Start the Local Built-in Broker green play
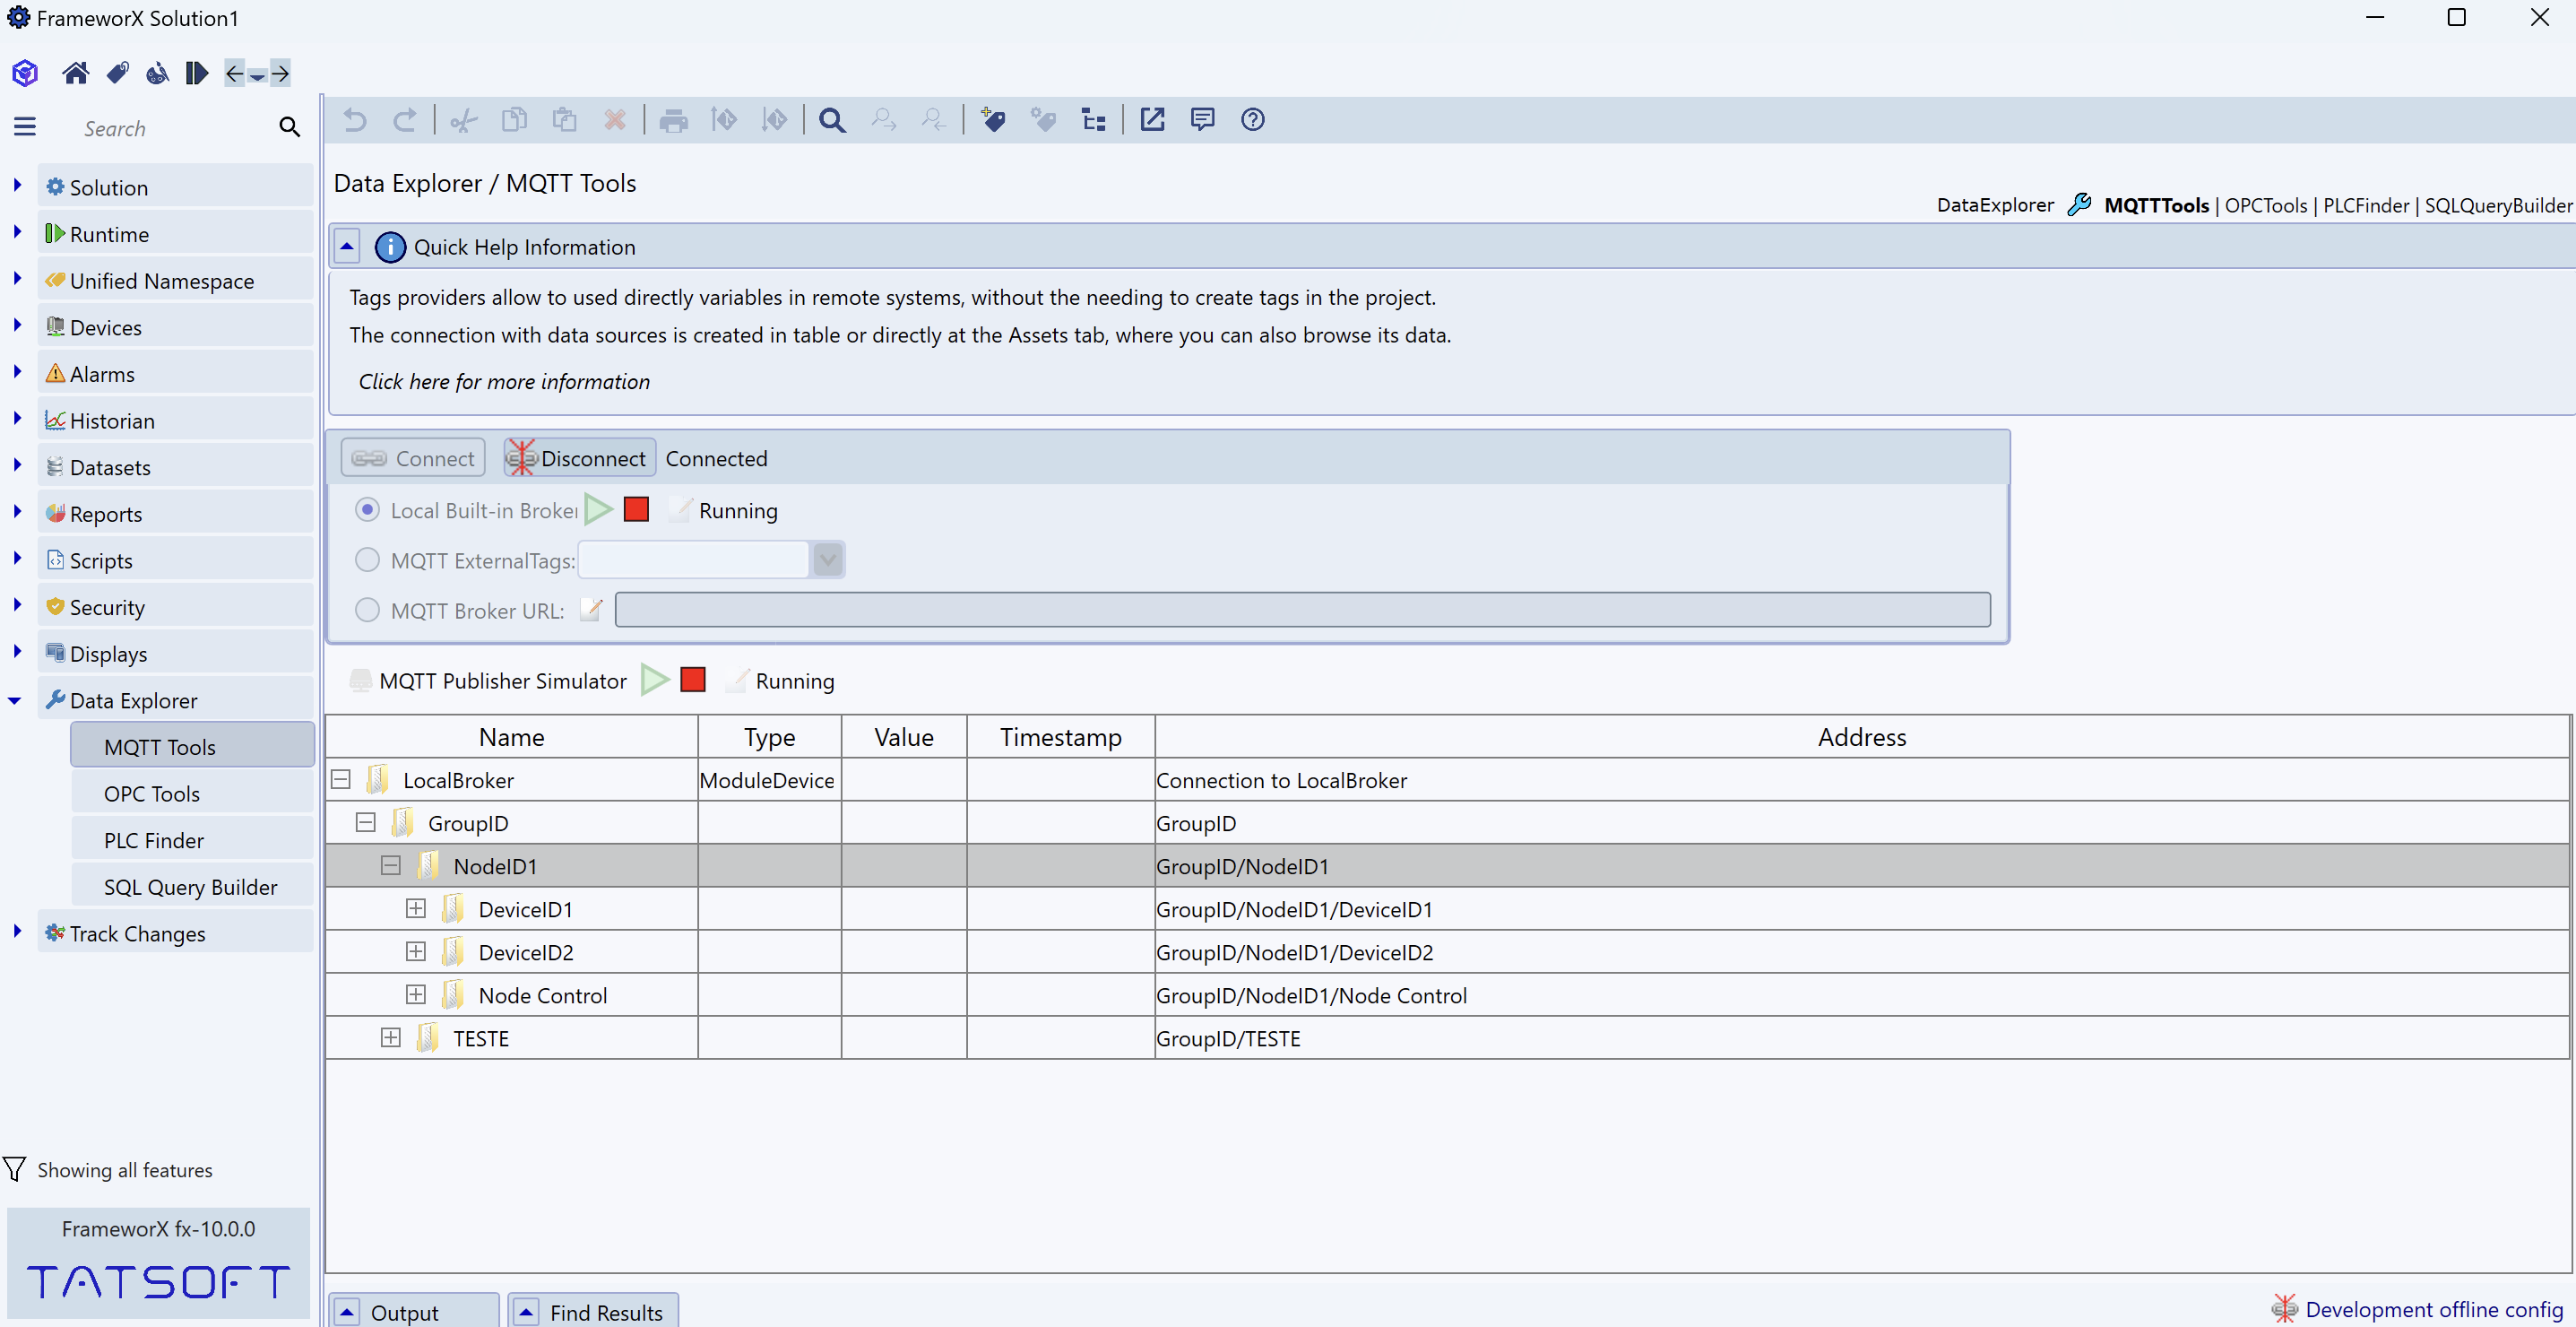This screenshot has height=1327, width=2576. click(598, 510)
